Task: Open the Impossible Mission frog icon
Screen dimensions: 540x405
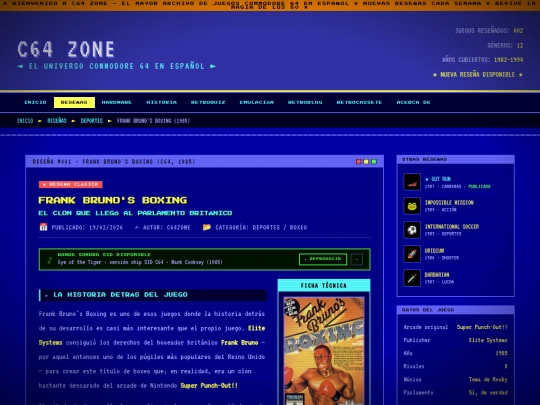Action: [412, 206]
